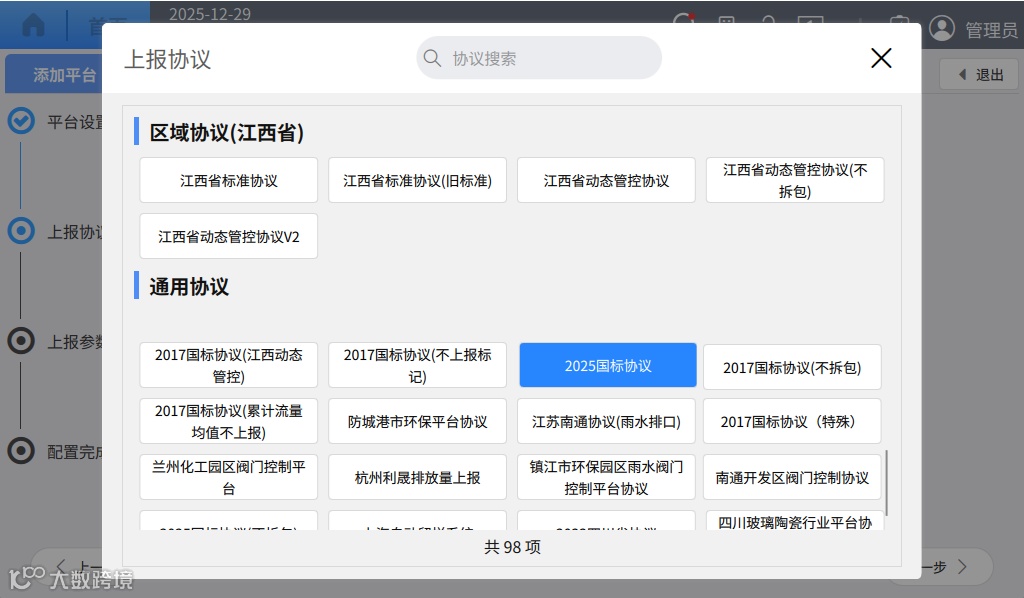The height and width of the screenshot is (598, 1024).
Task: Click the 2025-12-29 date in the top bar
Action: tap(210, 14)
